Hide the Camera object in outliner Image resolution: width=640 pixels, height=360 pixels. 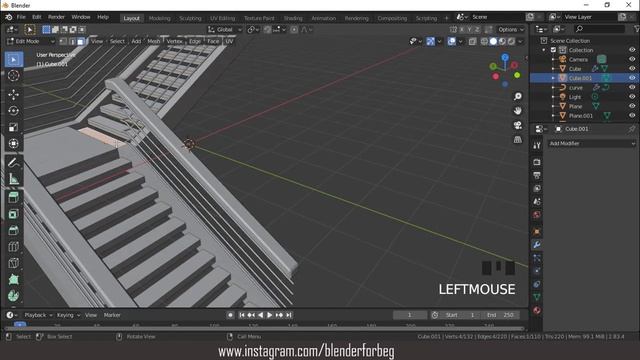[632, 59]
